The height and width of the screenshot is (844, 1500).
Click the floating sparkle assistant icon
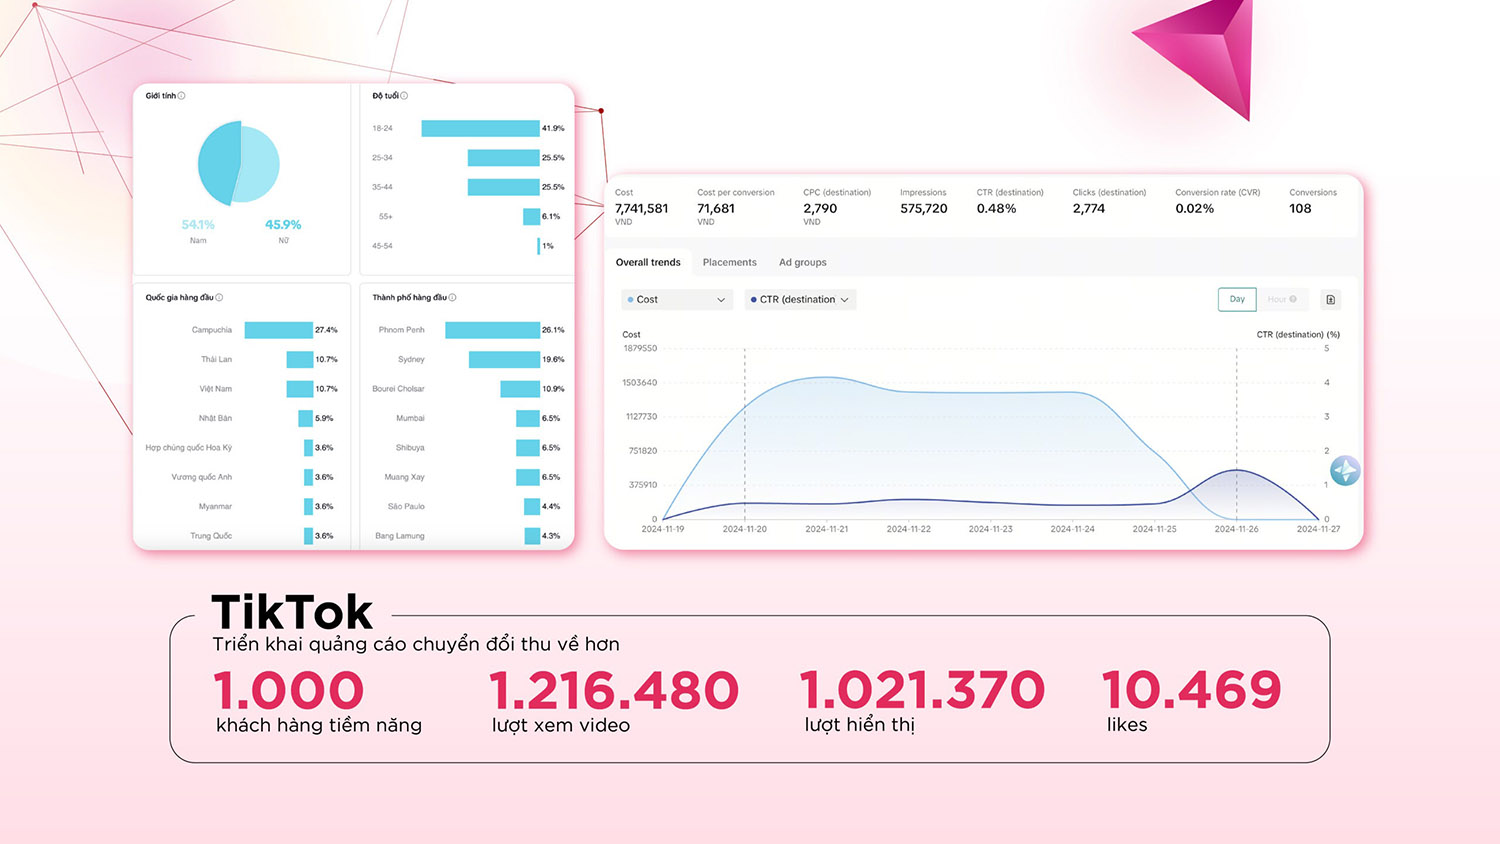(x=1344, y=470)
